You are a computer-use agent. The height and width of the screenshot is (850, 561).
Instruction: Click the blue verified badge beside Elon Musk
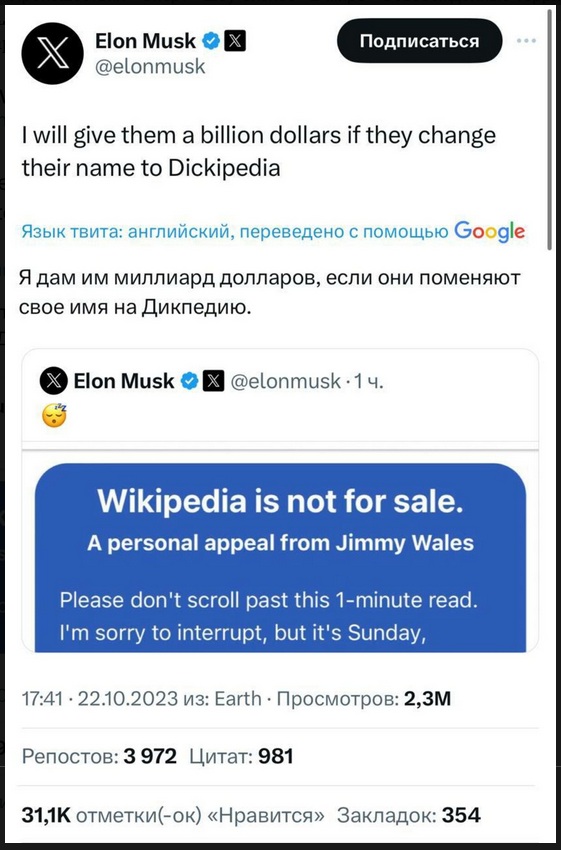pyautogui.click(x=211, y=41)
